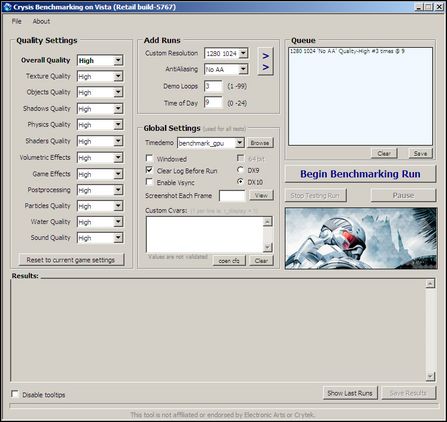
Task: Click the Crysis nanosuit artwork image
Action: click(x=361, y=238)
